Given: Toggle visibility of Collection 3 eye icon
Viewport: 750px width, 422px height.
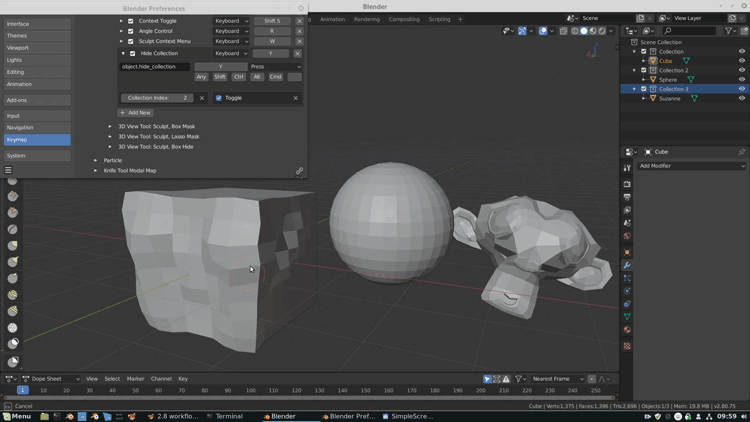Looking at the screenshot, I should [742, 89].
